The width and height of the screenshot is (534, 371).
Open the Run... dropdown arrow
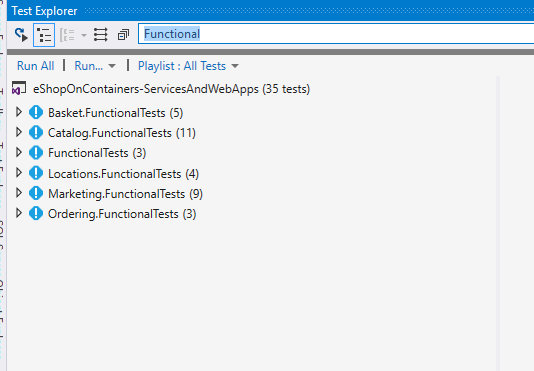(112, 66)
